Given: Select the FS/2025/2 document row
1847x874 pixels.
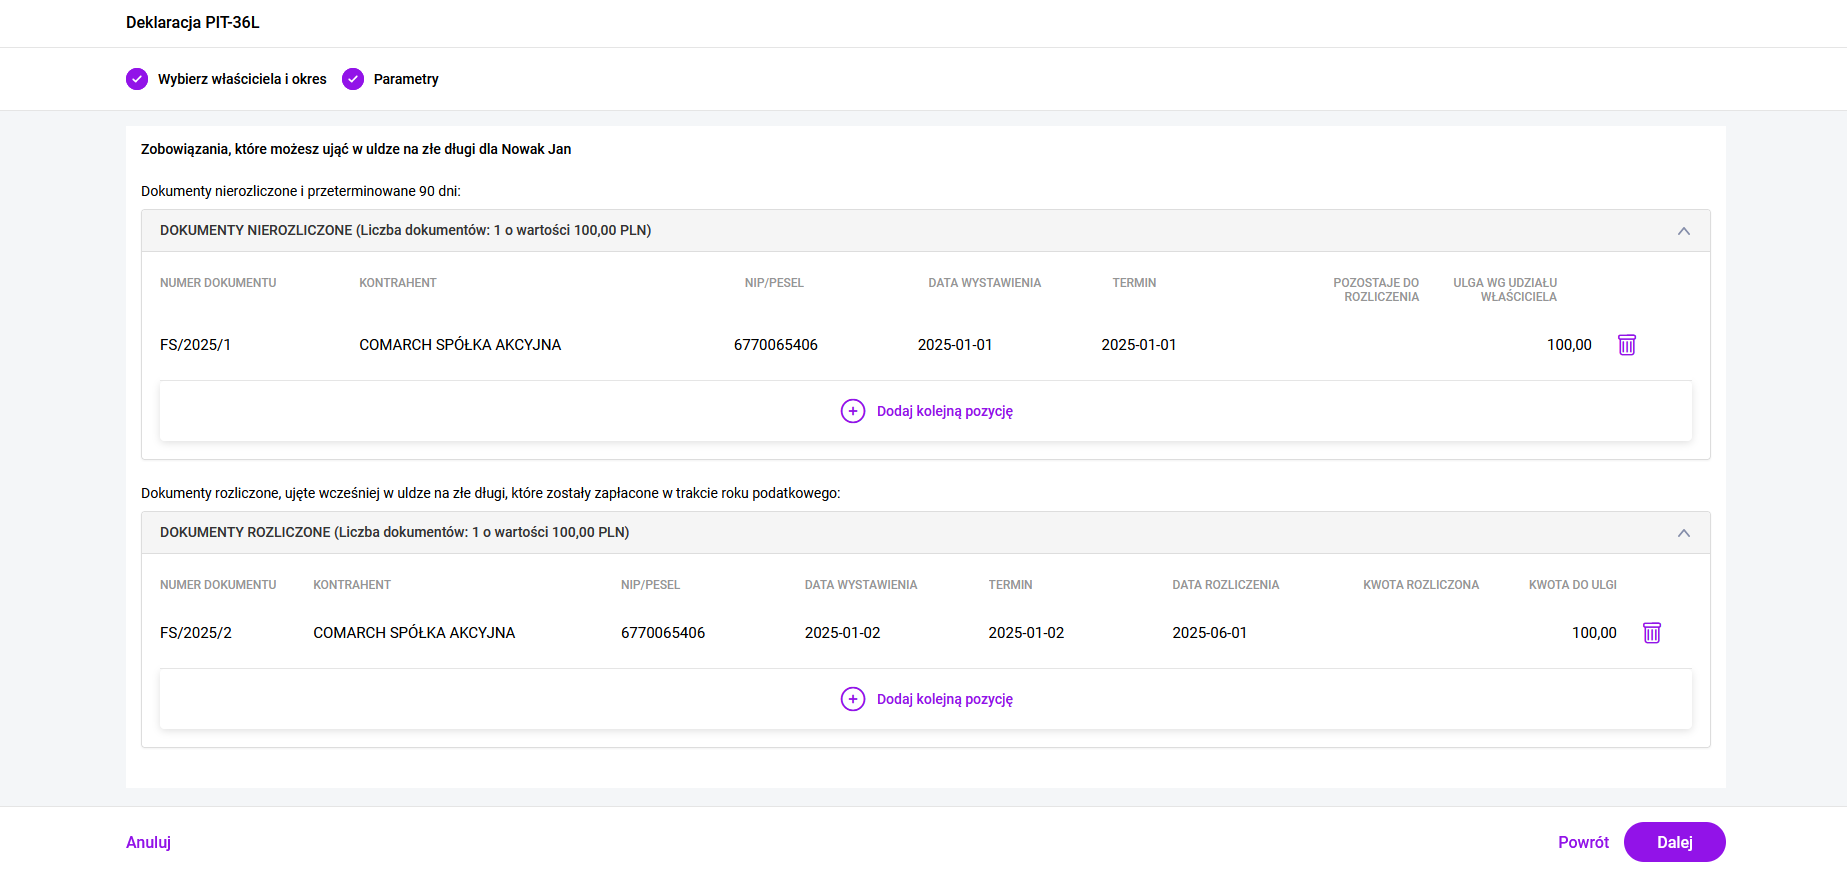Looking at the screenshot, I should pos(196,633).
